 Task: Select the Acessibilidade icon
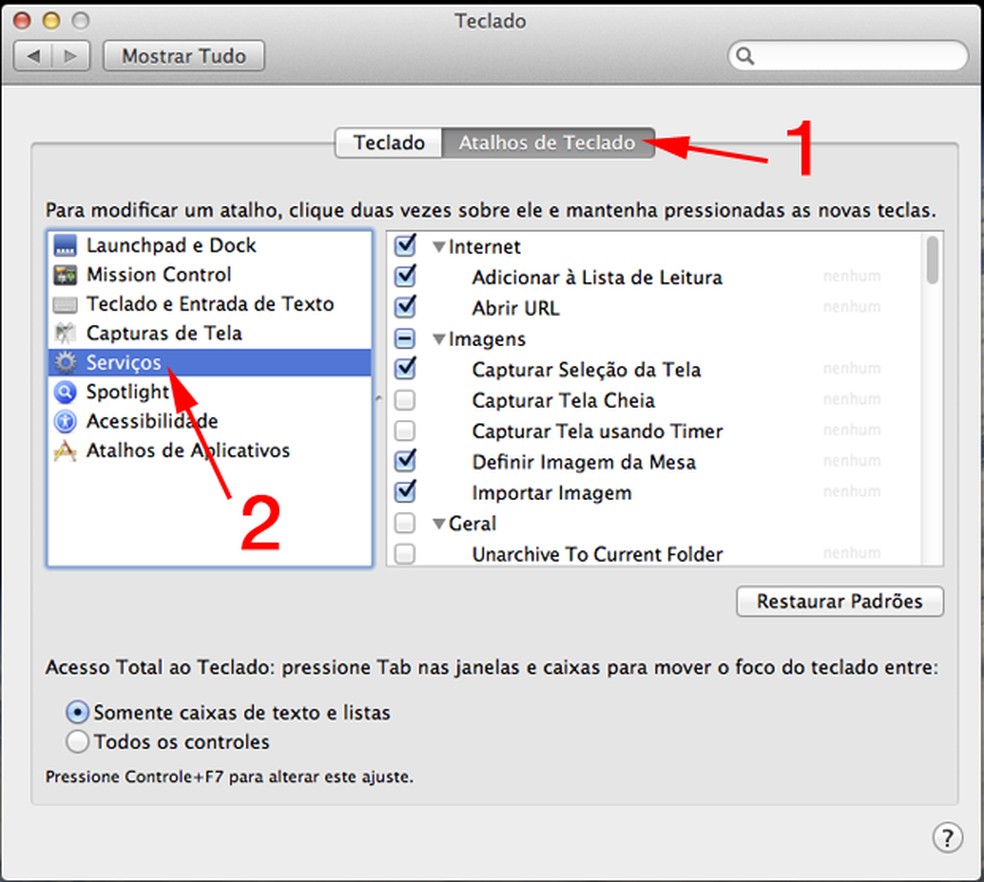click(65, 421)
